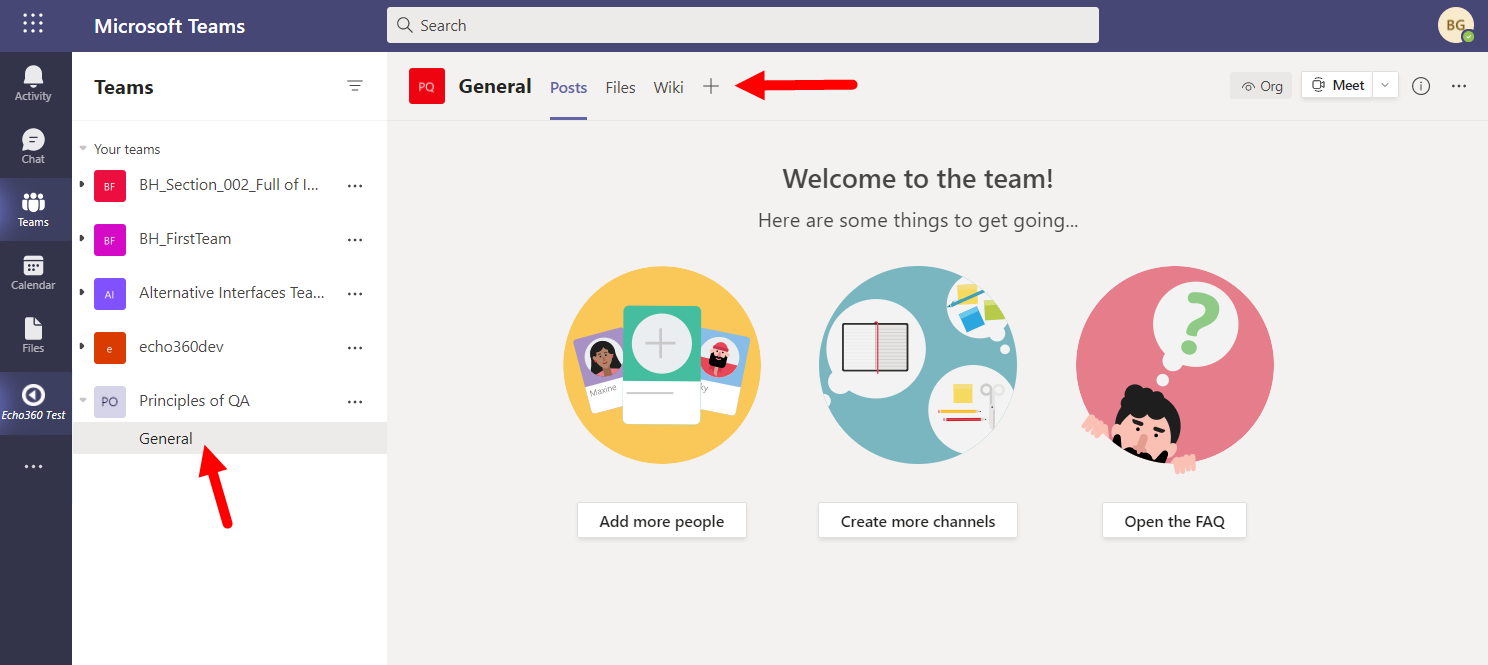Open more options for echo360dev team

[355, 347]
